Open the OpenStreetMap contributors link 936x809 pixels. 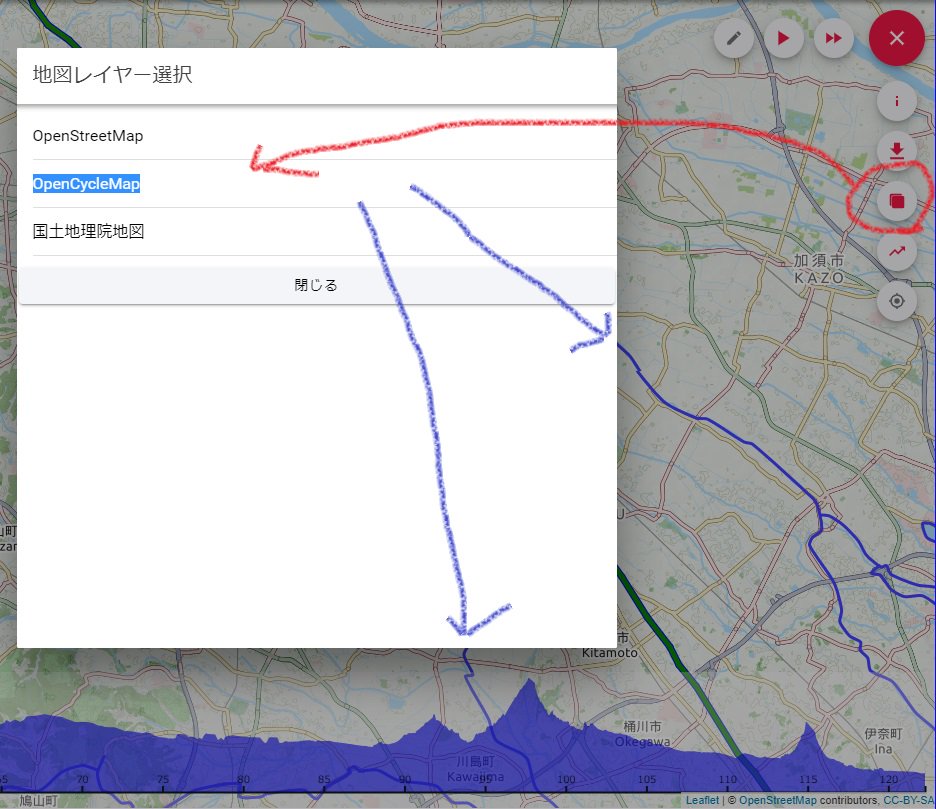[x=777, y=800]
